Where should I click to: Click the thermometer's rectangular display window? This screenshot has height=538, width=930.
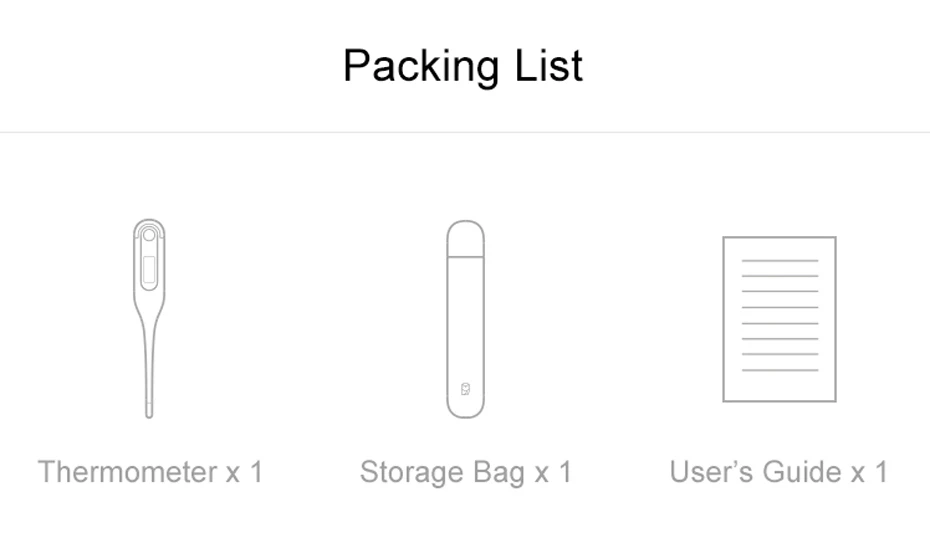click(149, 270)
